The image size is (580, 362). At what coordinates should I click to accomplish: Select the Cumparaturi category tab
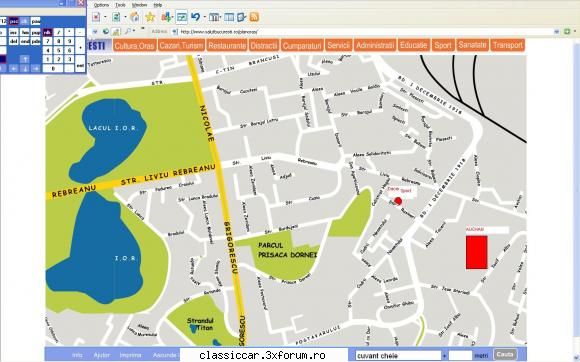click(x=302, y=45)
